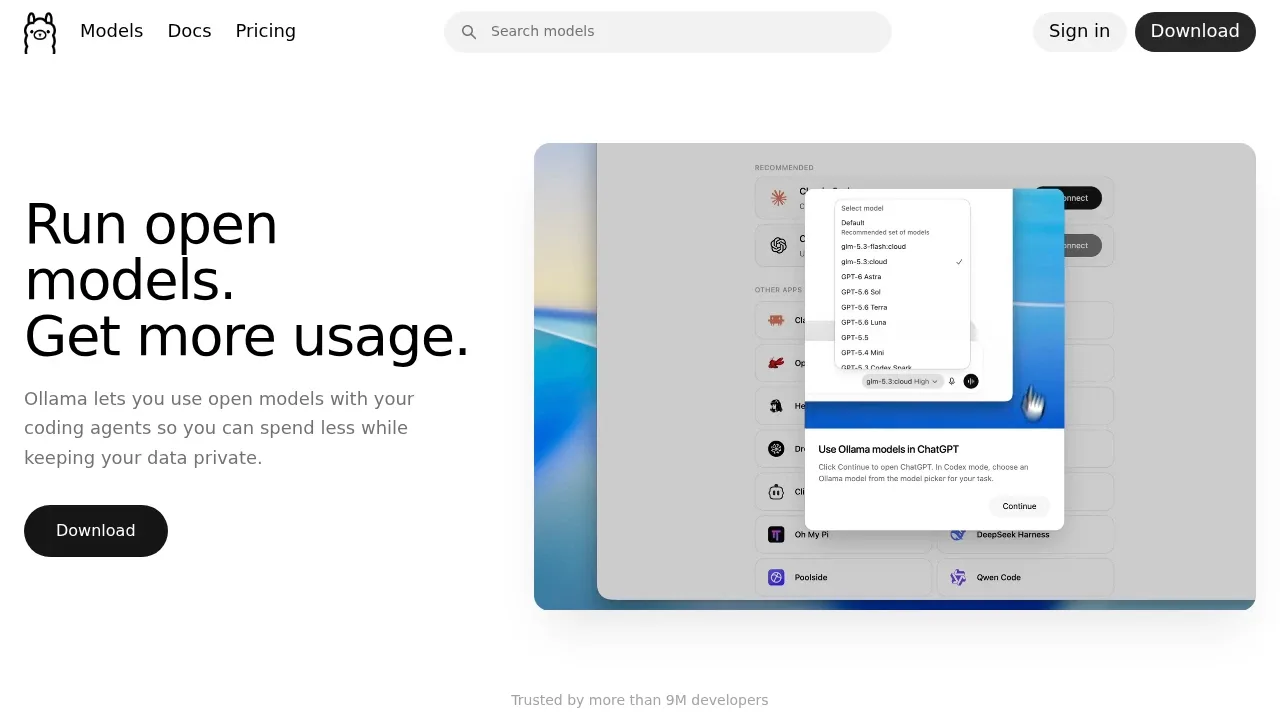Viewport: 1280px width, 720px height.
Task: Go to Docs in the top navigation
Action: click(x=189, y=31)
